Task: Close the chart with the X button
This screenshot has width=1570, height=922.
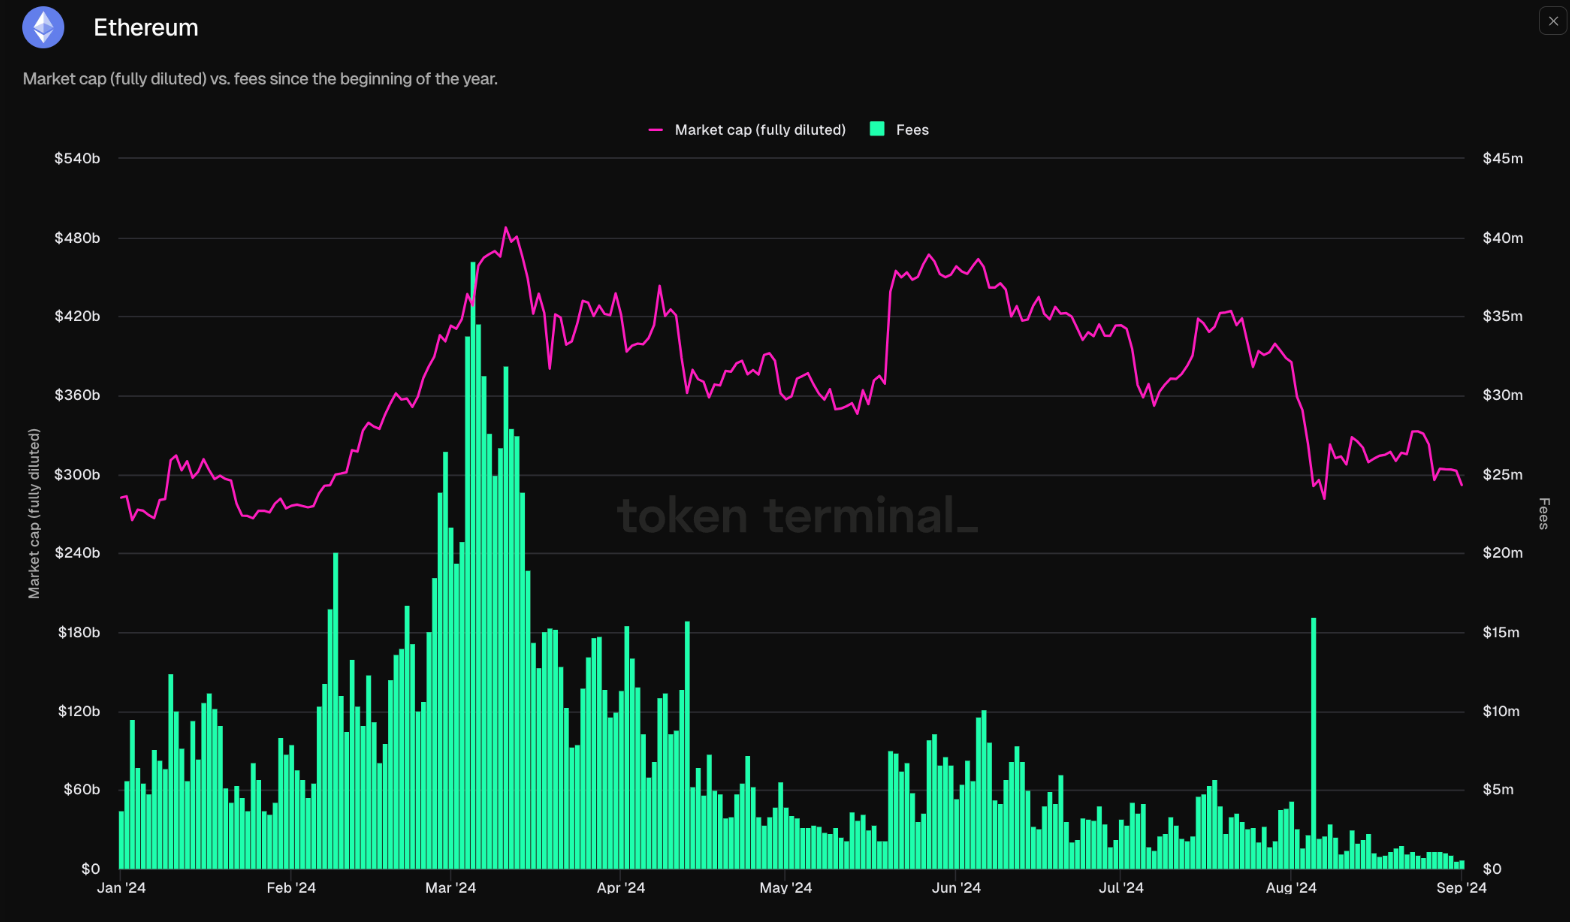Action: pos(1553,21)
